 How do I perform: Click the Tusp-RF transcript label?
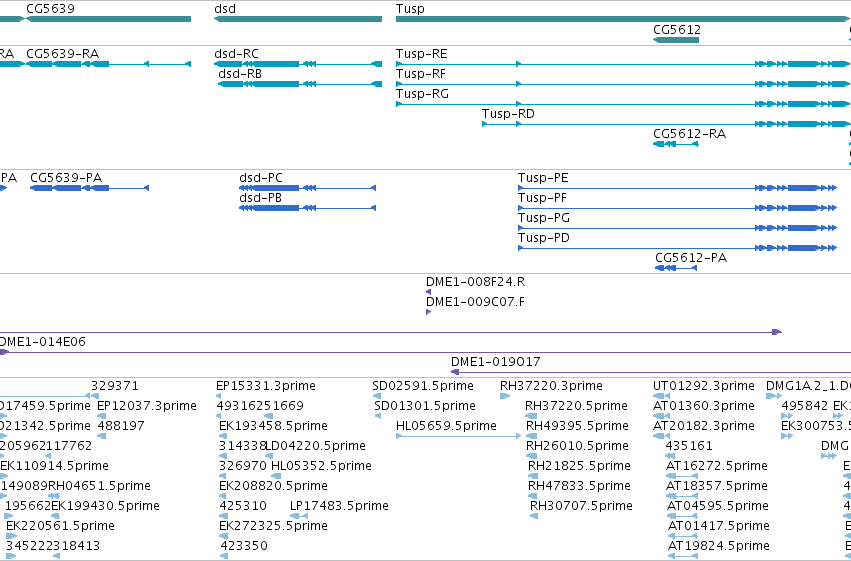point(421,74)
